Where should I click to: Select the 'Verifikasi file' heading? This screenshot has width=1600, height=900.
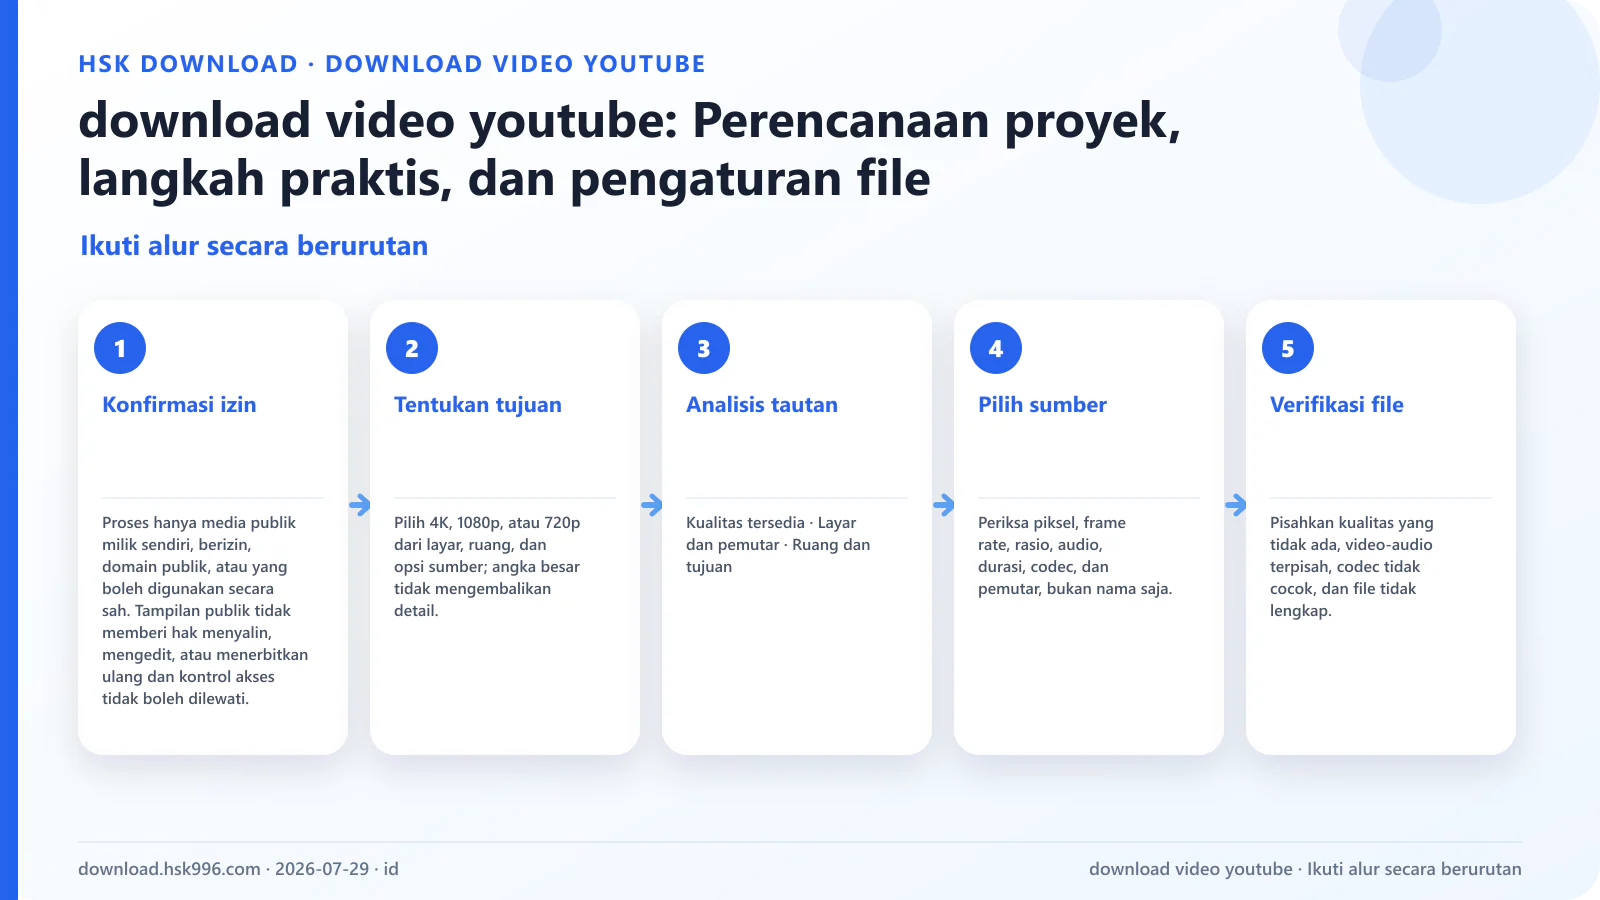coord(1337,405)
